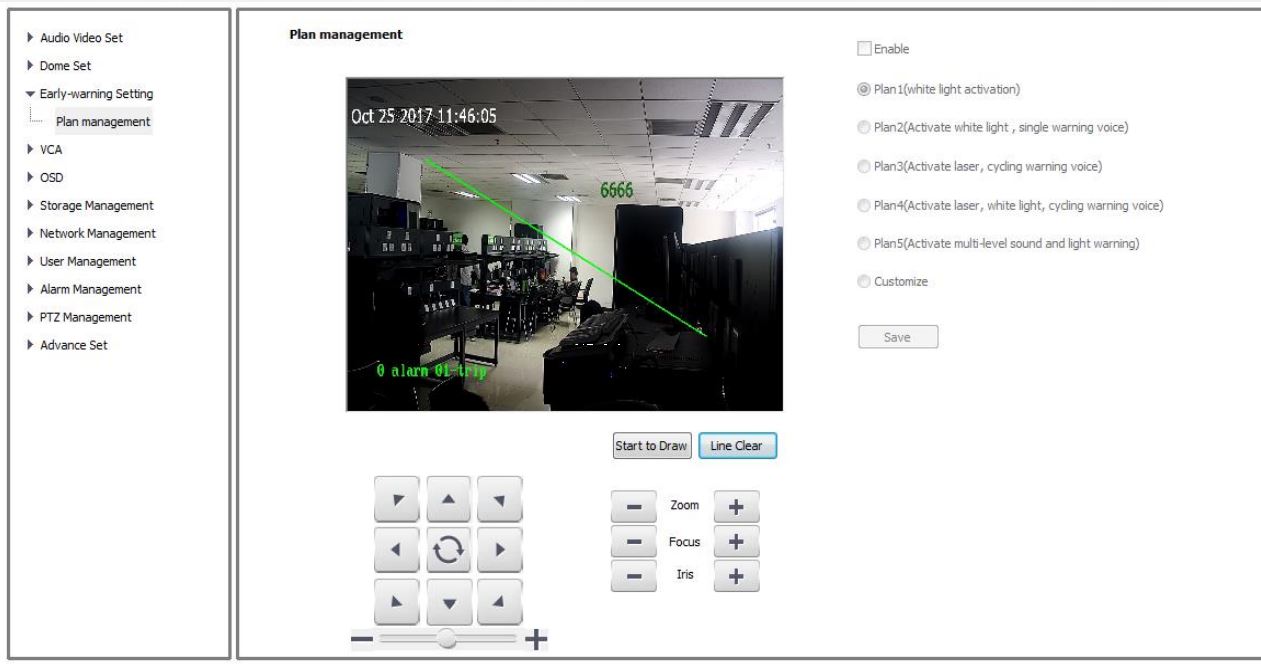
Task: Move the camera diagonally up-right
Action: tap(500, 497)
